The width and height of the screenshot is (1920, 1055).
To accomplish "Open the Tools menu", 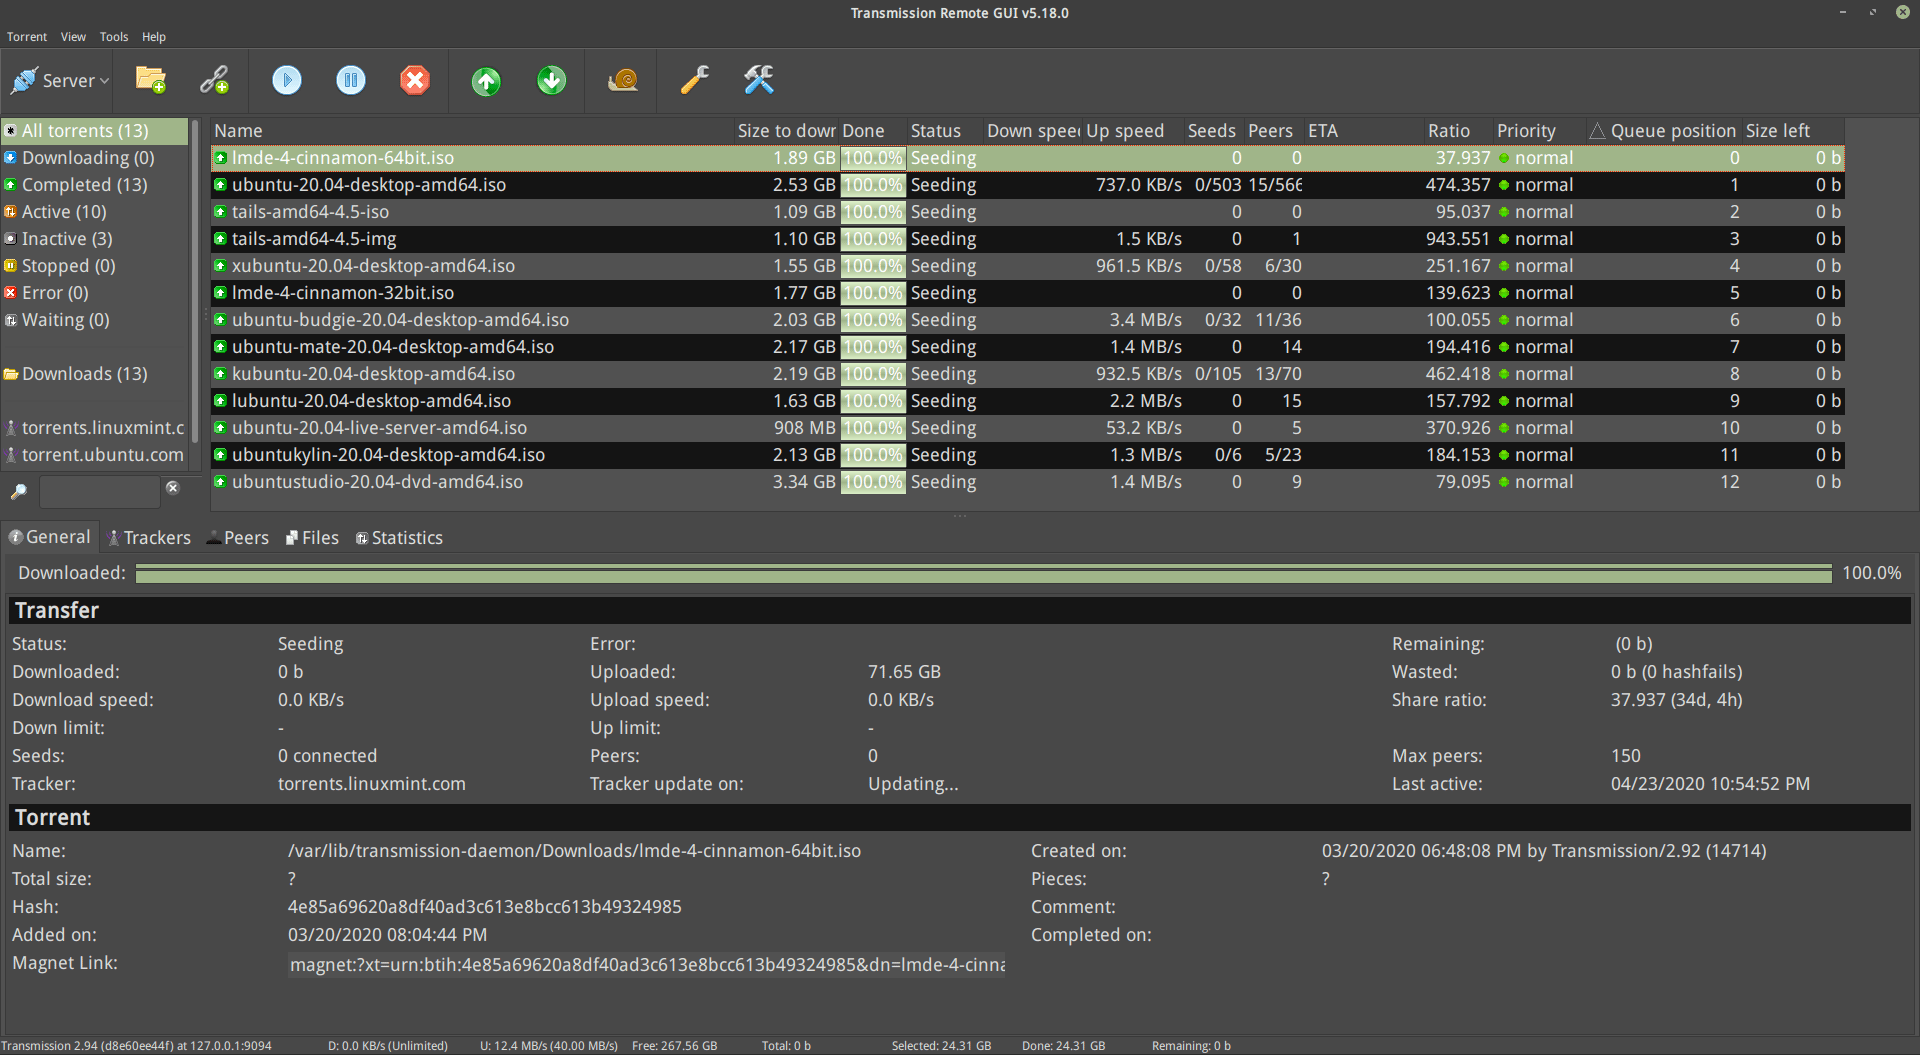I will [x=114, y=37].
